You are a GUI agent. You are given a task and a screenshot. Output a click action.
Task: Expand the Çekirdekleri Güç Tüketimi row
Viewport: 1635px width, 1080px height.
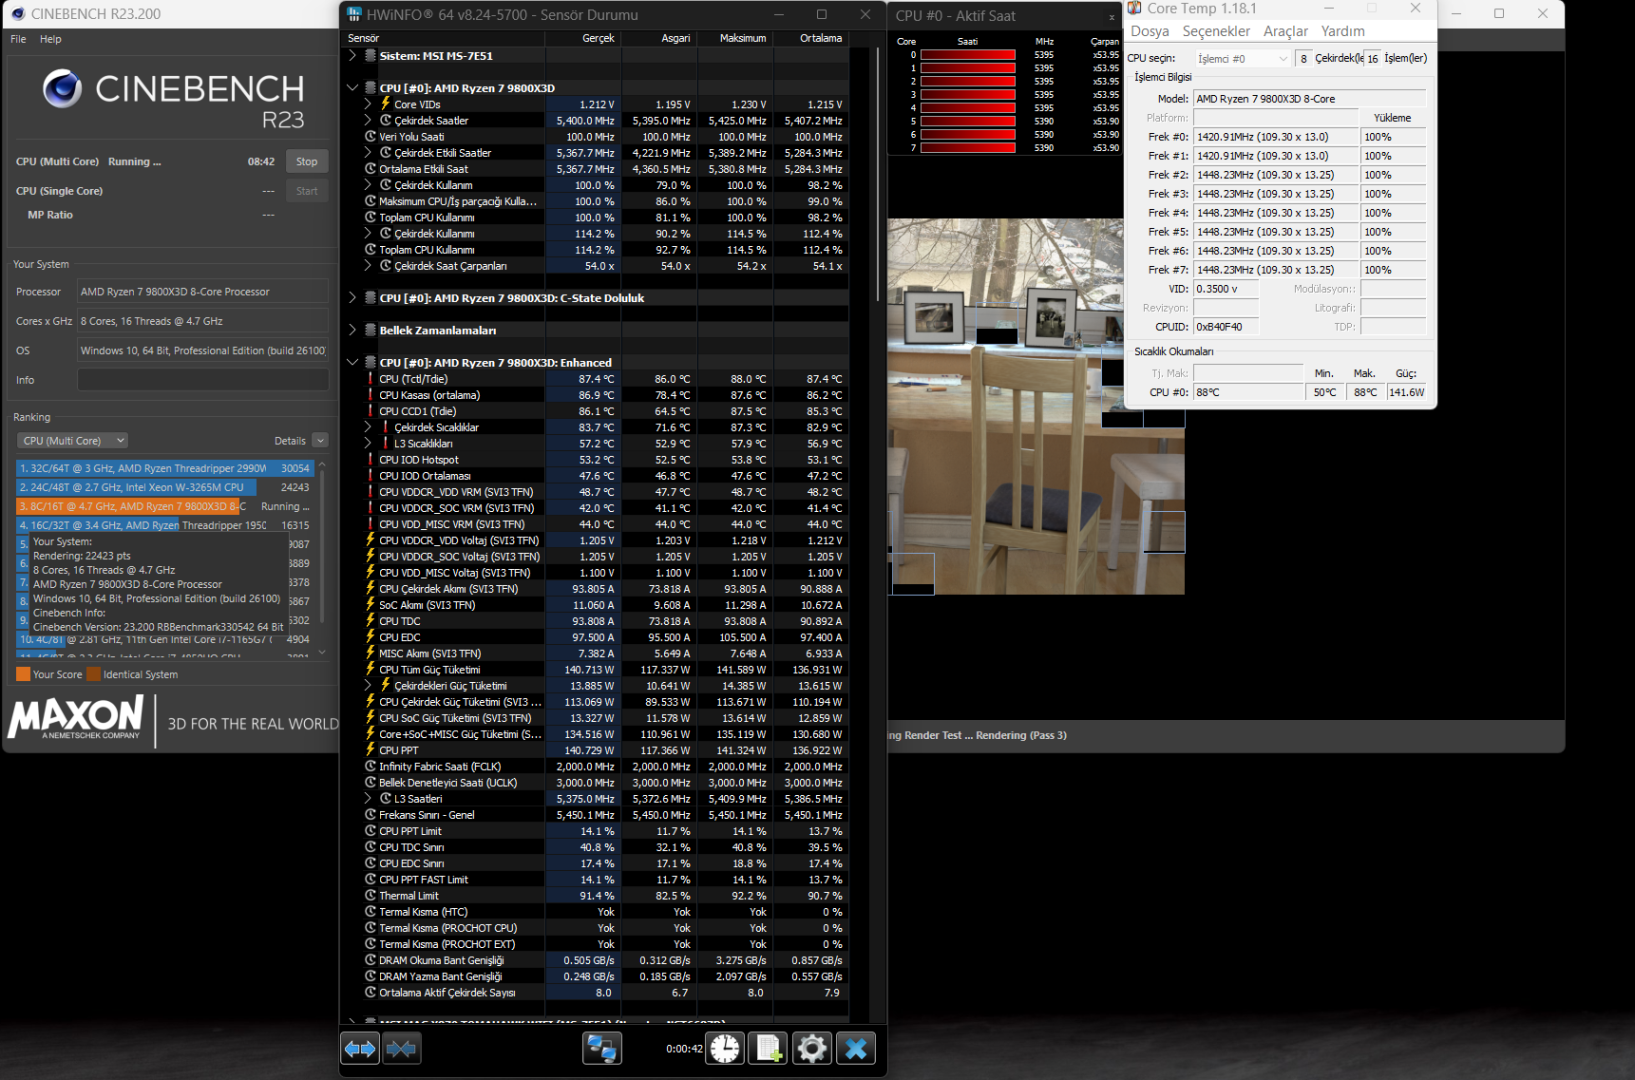pyautogui.click(x=368, y=686)
